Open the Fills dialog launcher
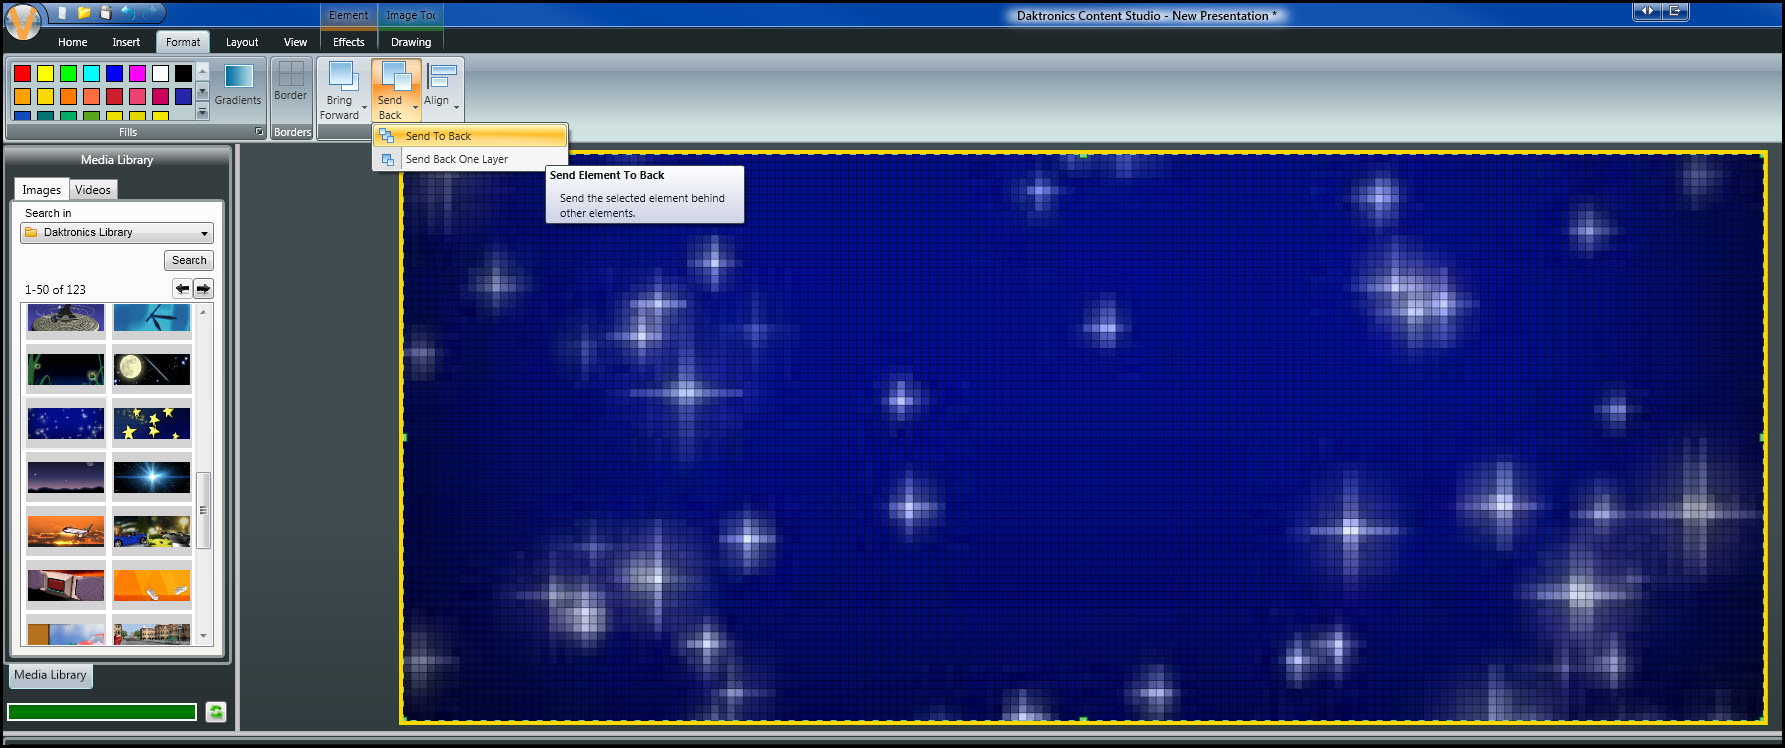The height and width of the screenshot is (748, 1785). pos(259,132)
